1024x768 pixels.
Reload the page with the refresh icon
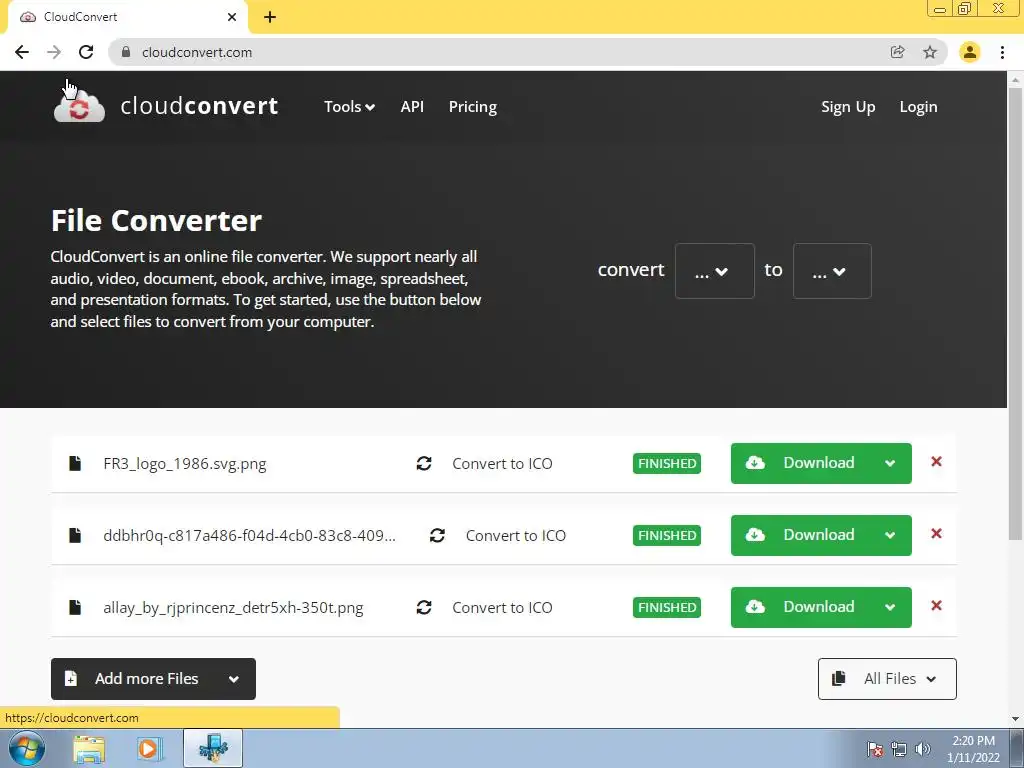coord(86,52)
